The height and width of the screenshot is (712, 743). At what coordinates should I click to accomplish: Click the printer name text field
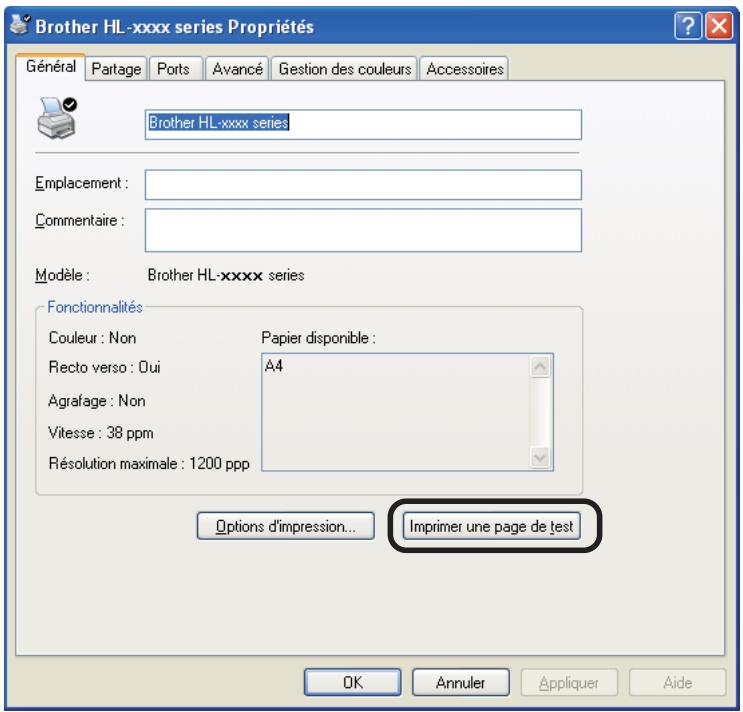[363, 125]
